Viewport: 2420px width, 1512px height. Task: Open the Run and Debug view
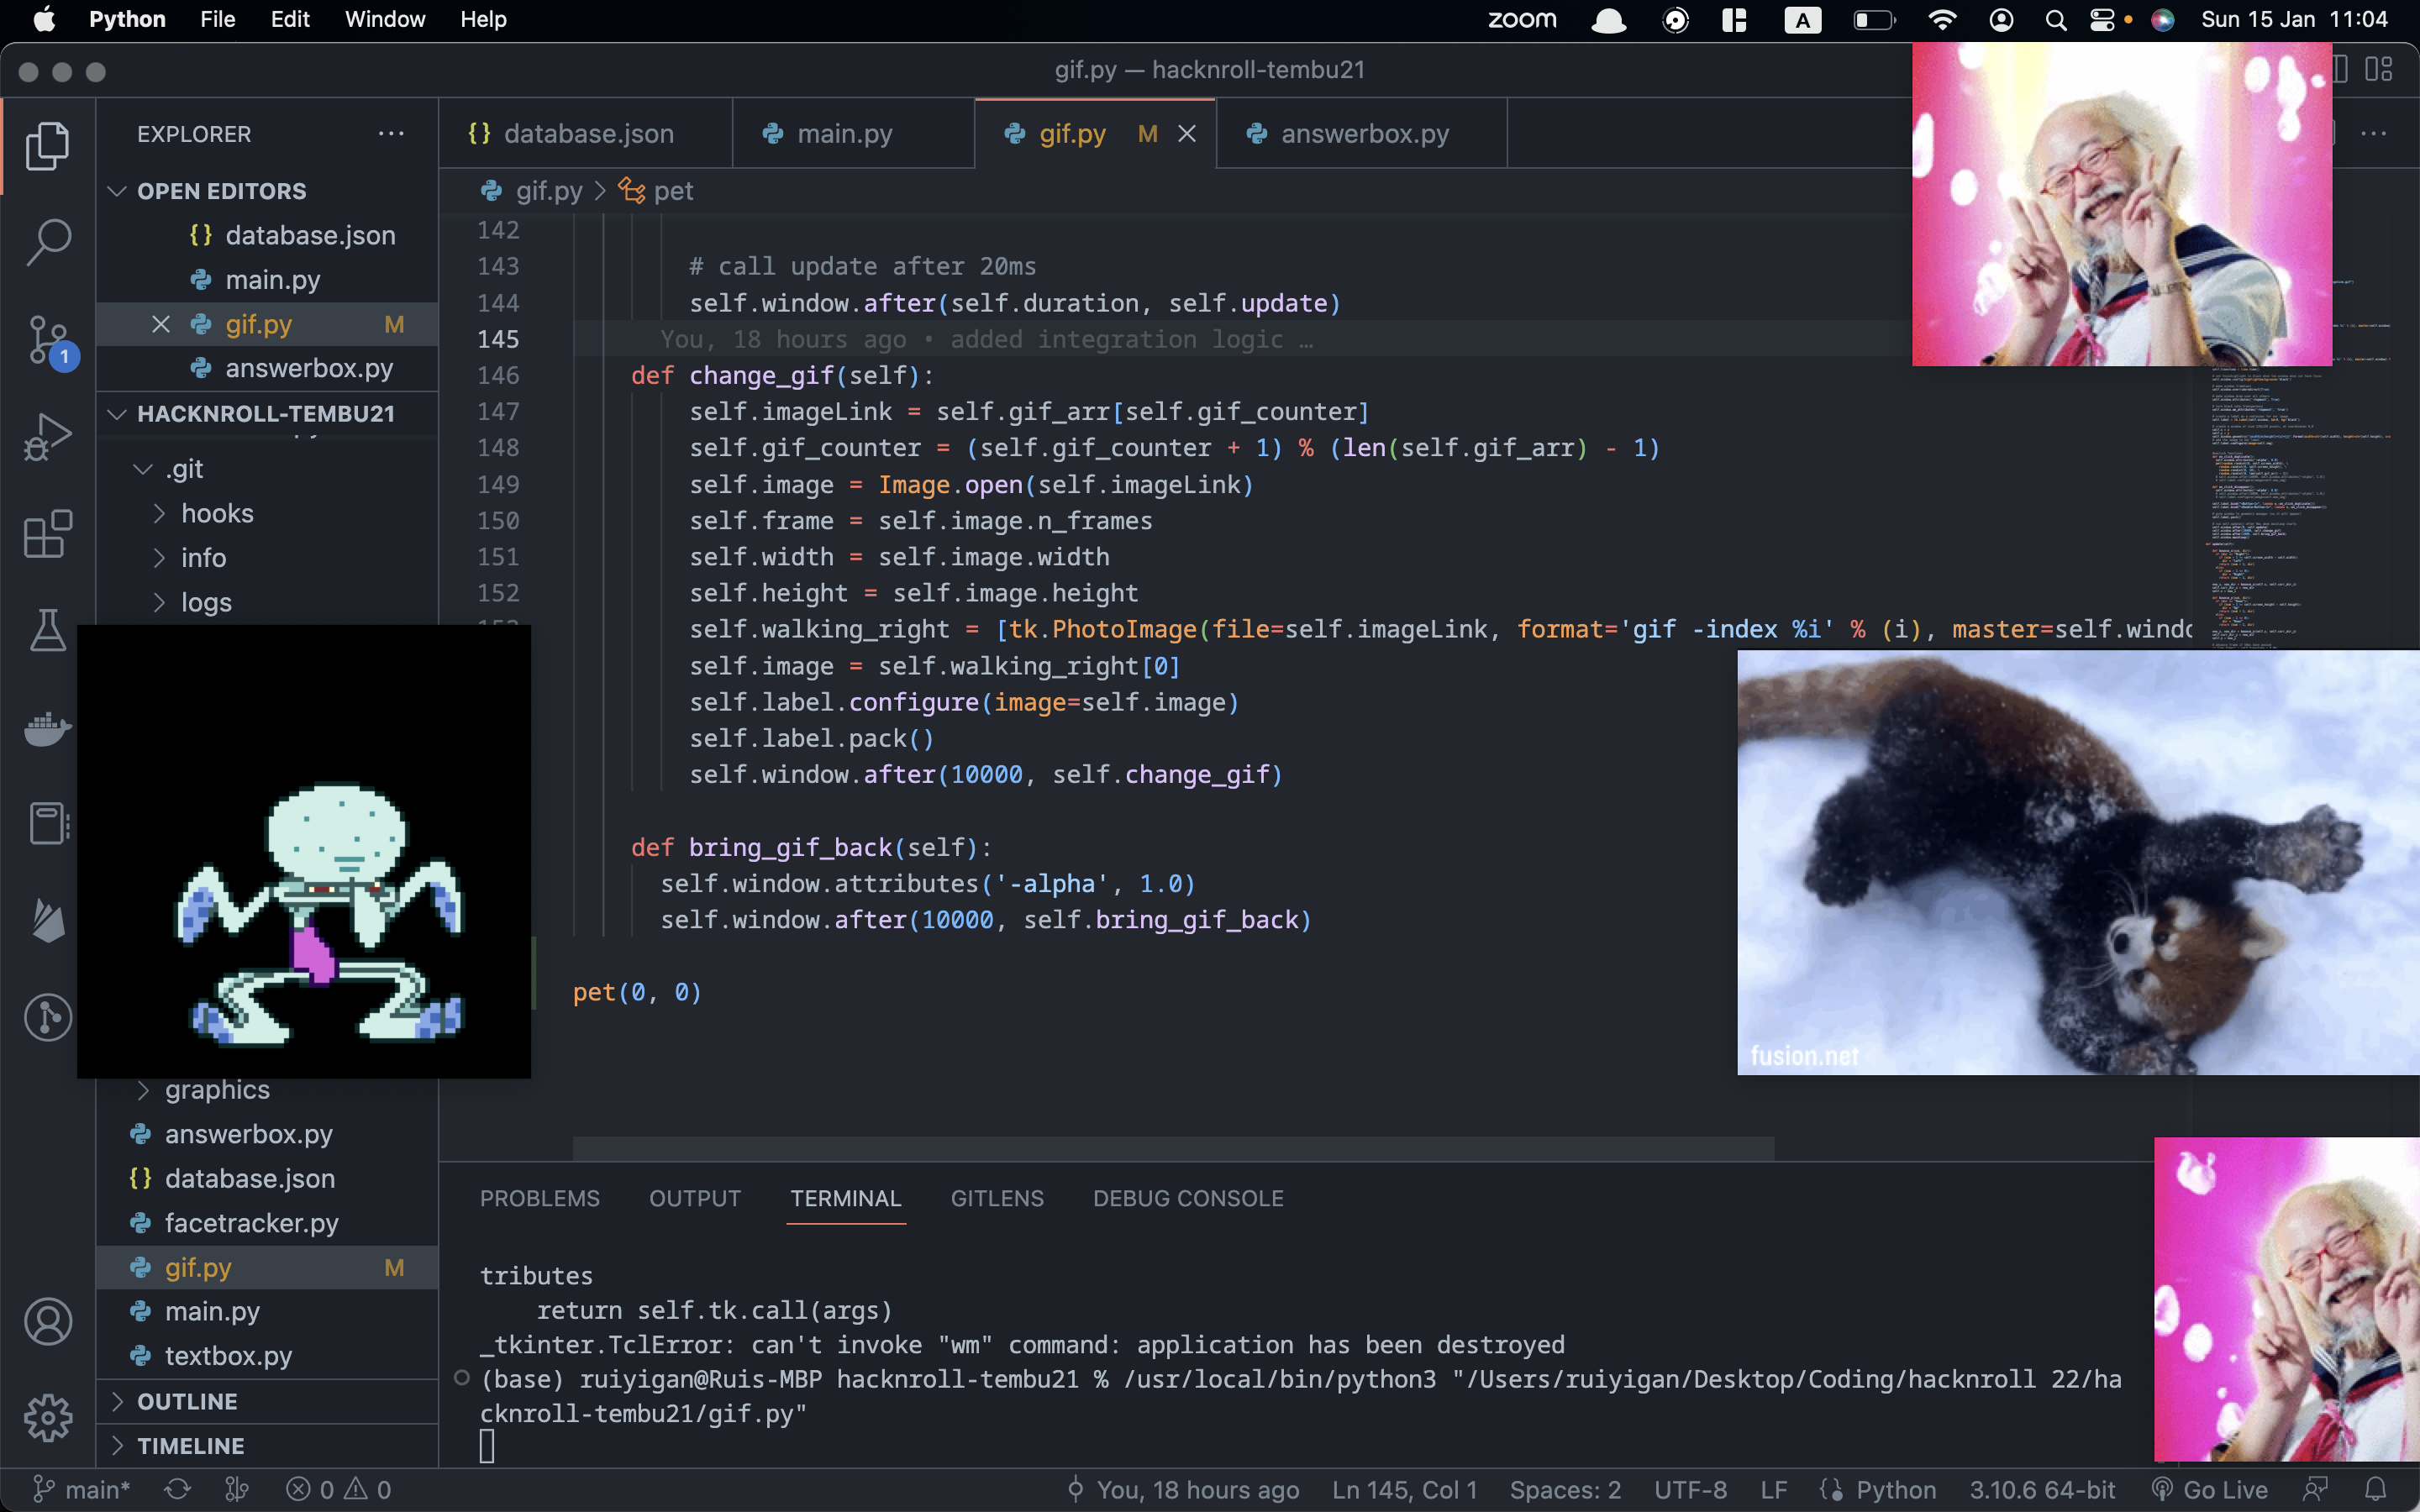click(x=48, y=437)
